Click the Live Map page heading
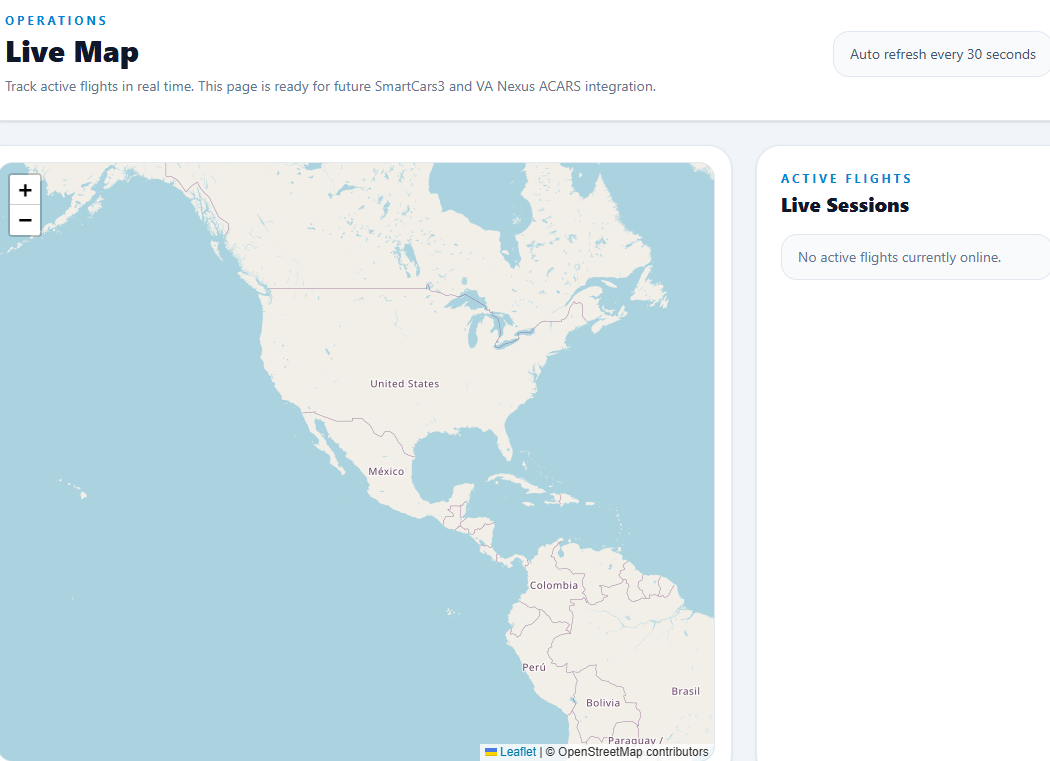 [72, 52]
